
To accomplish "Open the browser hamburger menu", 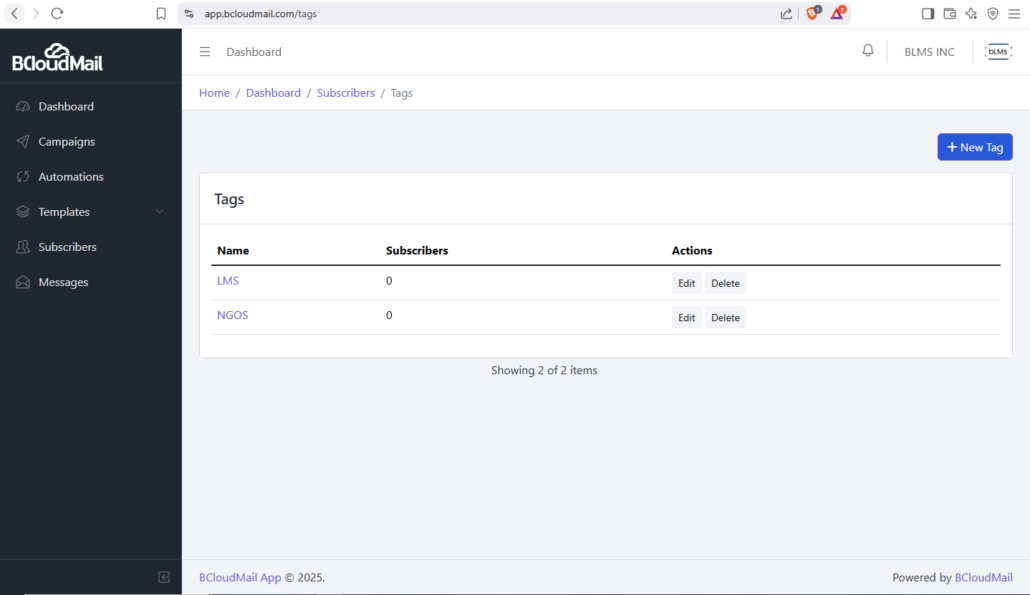I will click(x=1014, y=14).
